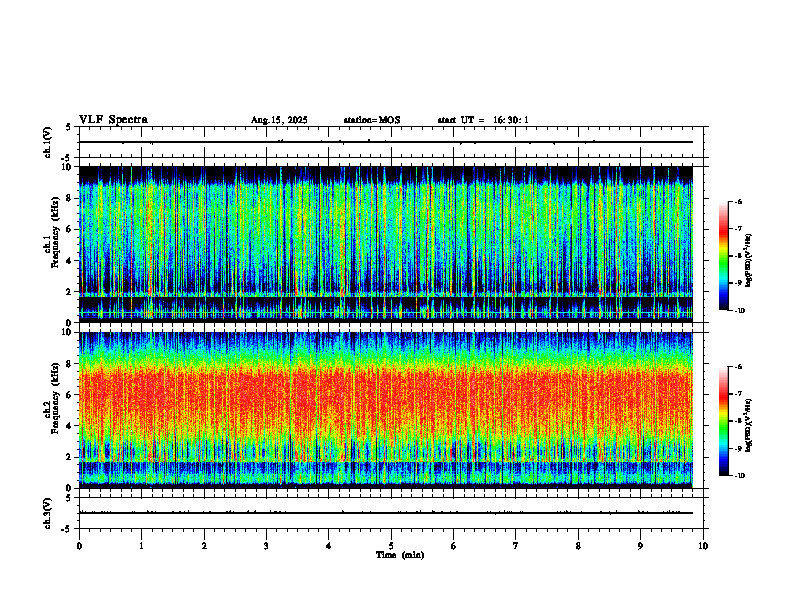Click time axis tick label "9"
Screen dimensions: 792x612
coord(640,546)
